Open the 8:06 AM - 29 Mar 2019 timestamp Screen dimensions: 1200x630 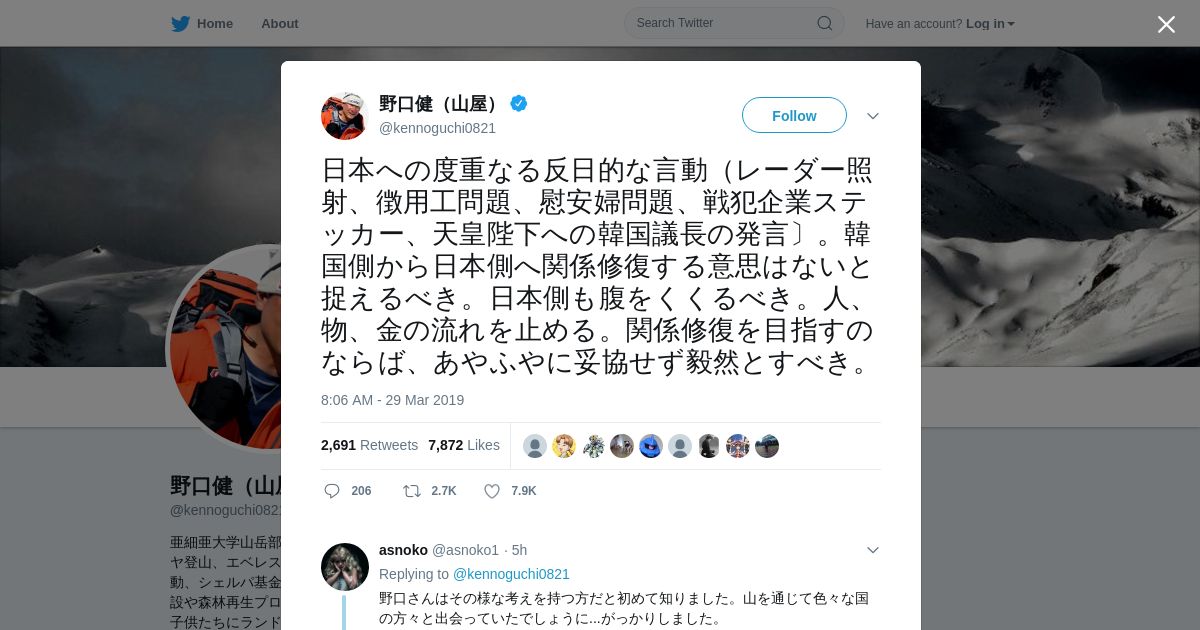point(392,400)
